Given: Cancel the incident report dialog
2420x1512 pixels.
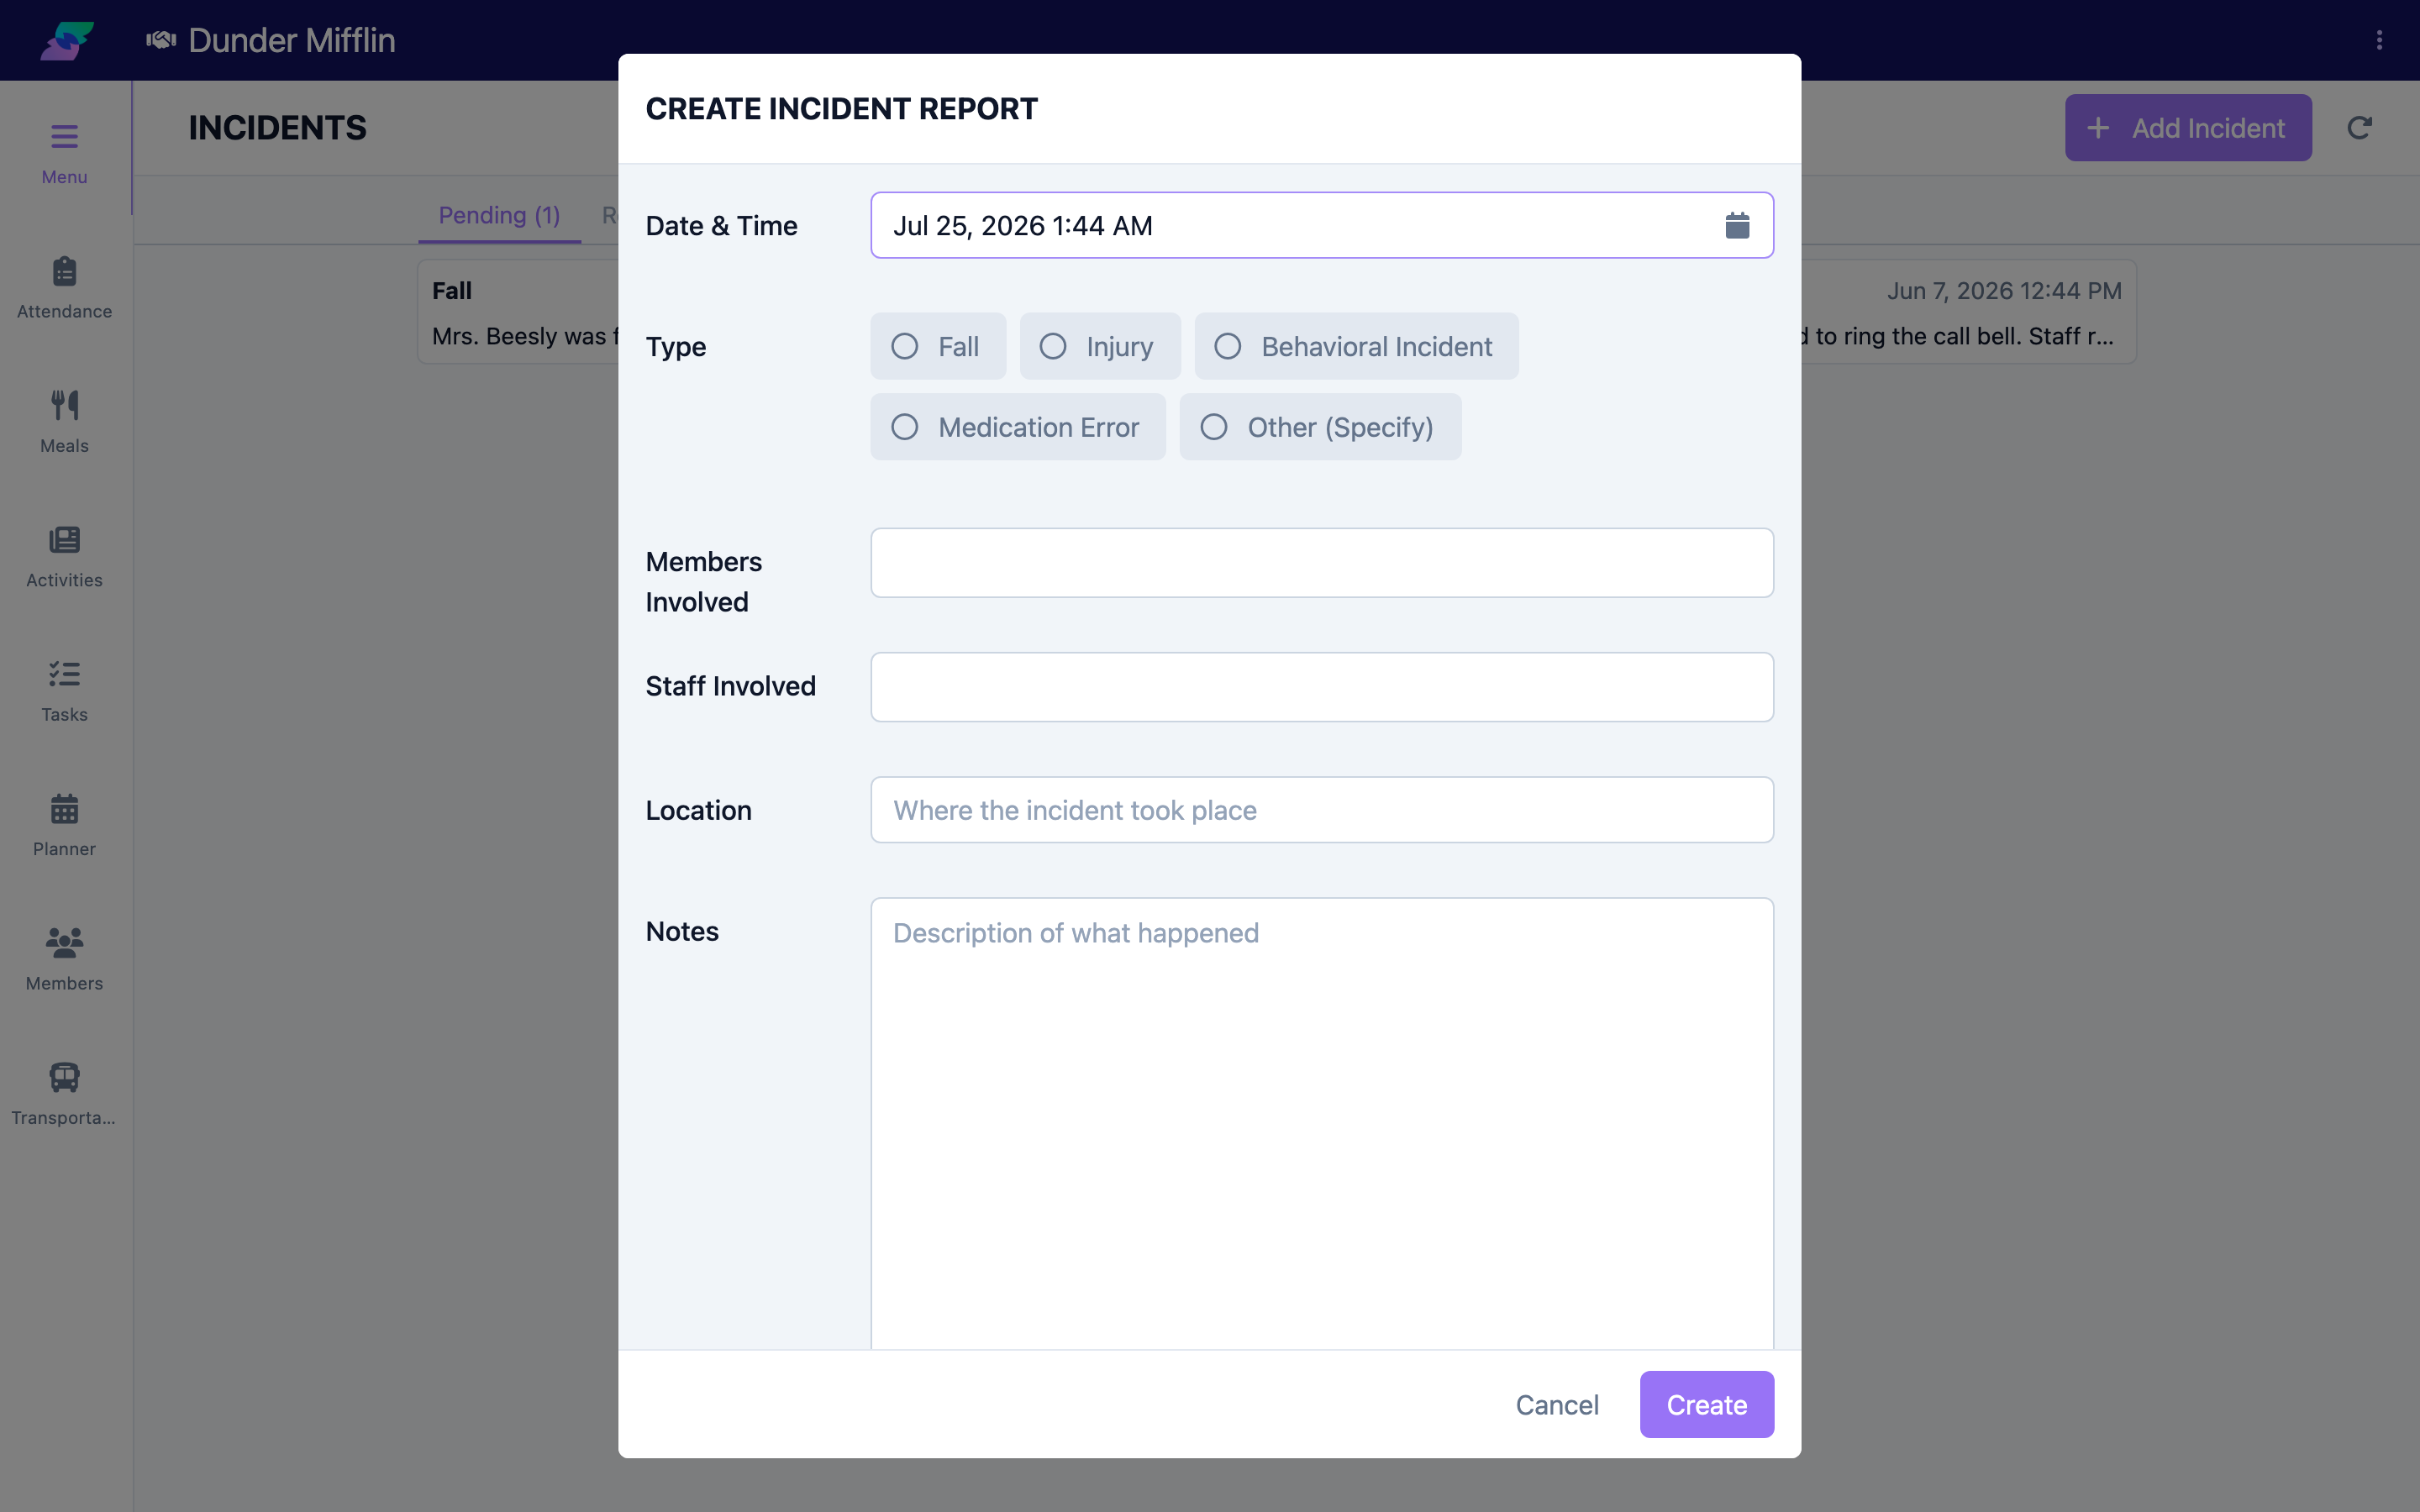Looking at the screenshot, I should 1557,1404.
